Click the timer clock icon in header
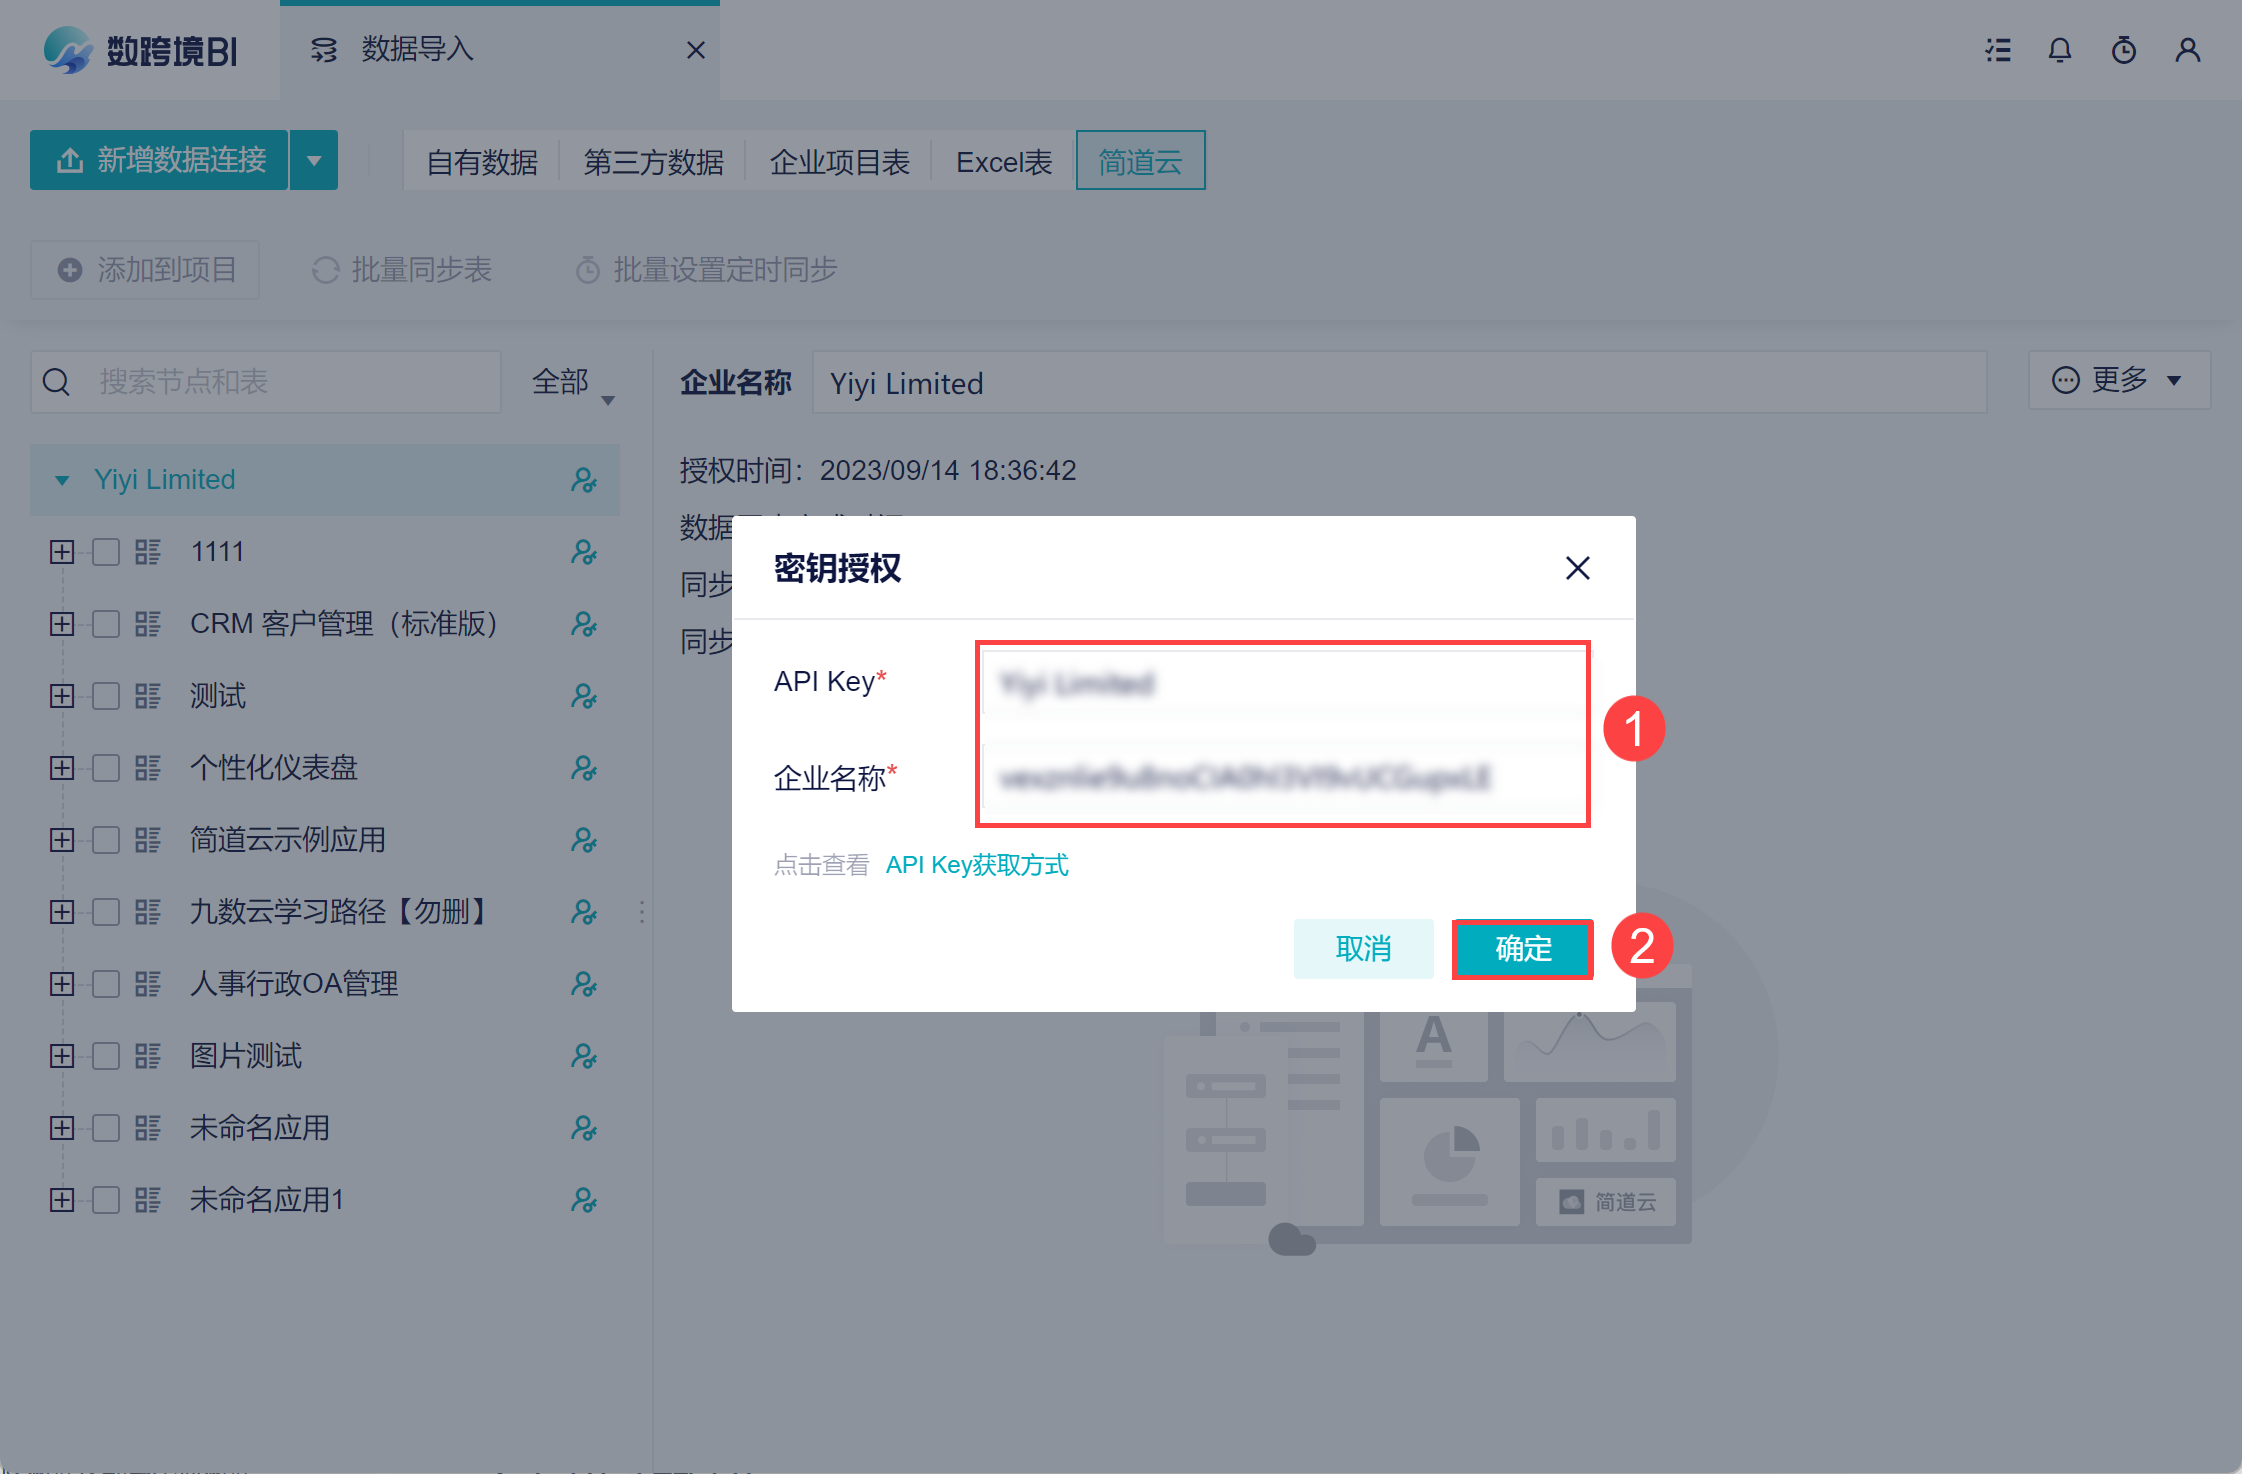Screen dimensions: 2242x1474 [x=2123, y=50]
